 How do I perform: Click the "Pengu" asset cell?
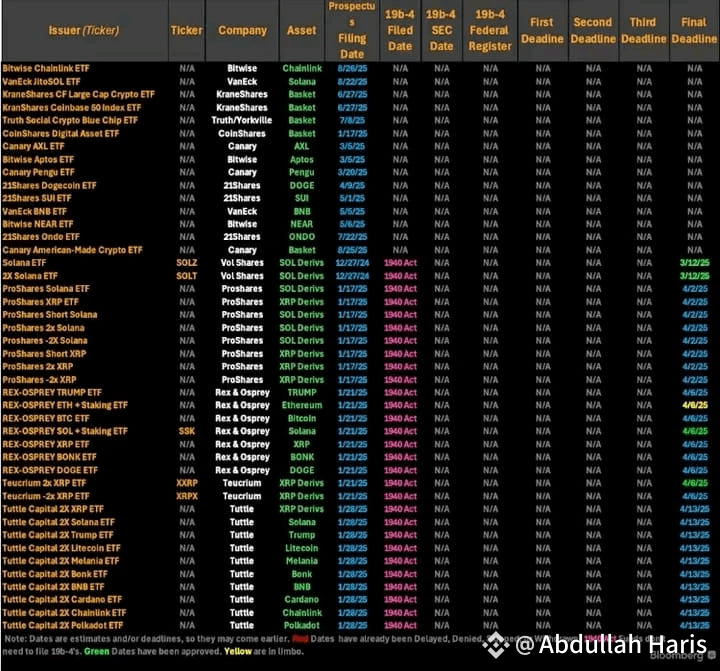[x=302, y=172]
